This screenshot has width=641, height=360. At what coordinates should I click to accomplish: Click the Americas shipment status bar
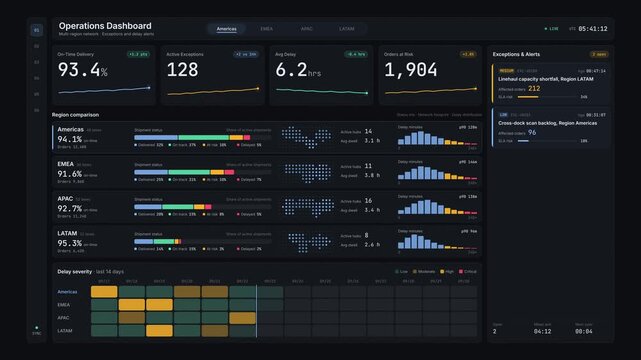[x=203, y=137]
